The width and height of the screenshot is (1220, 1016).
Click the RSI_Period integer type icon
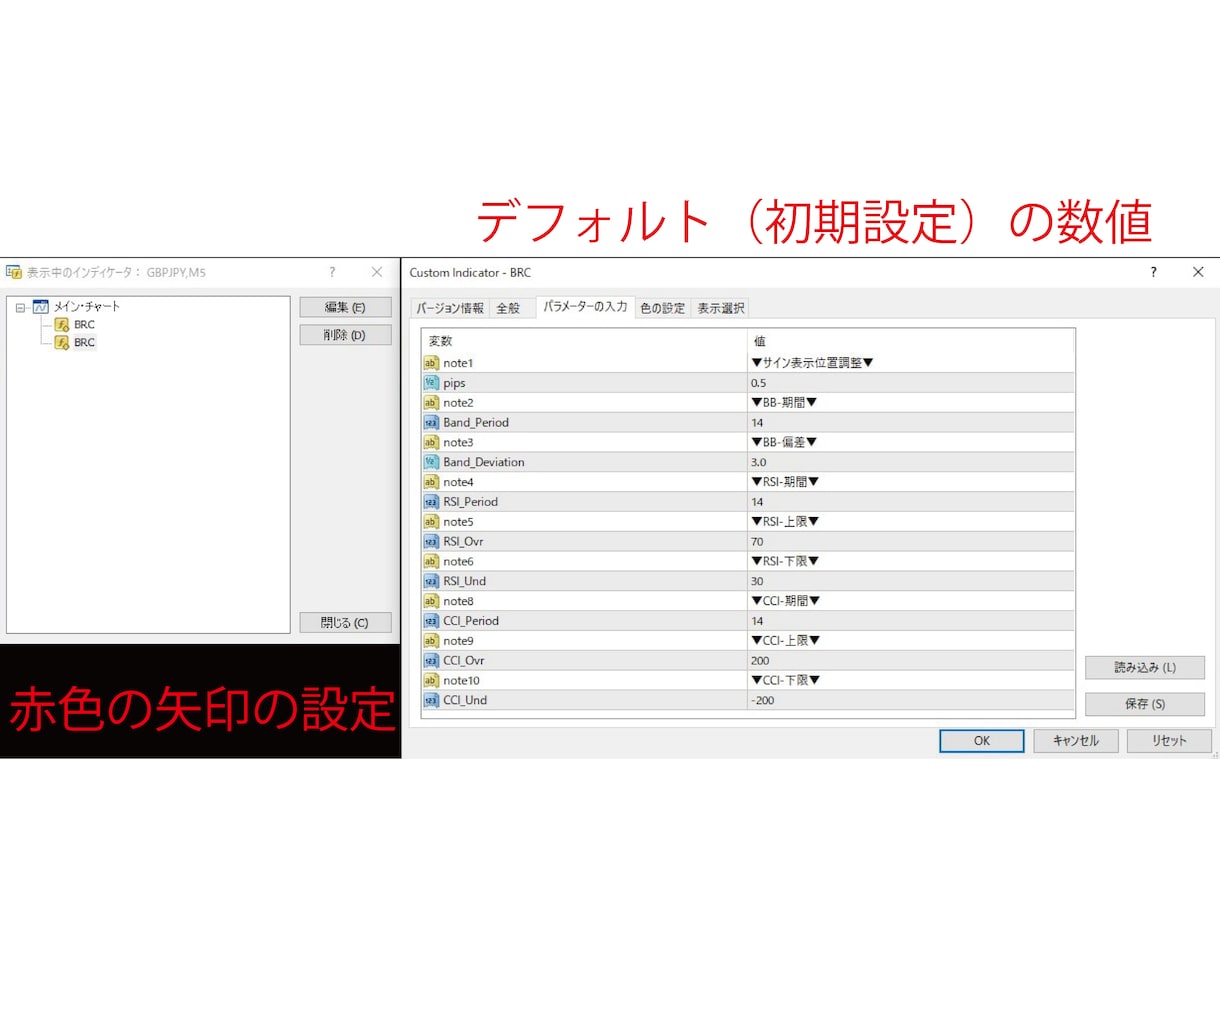(x=431, y=502)
